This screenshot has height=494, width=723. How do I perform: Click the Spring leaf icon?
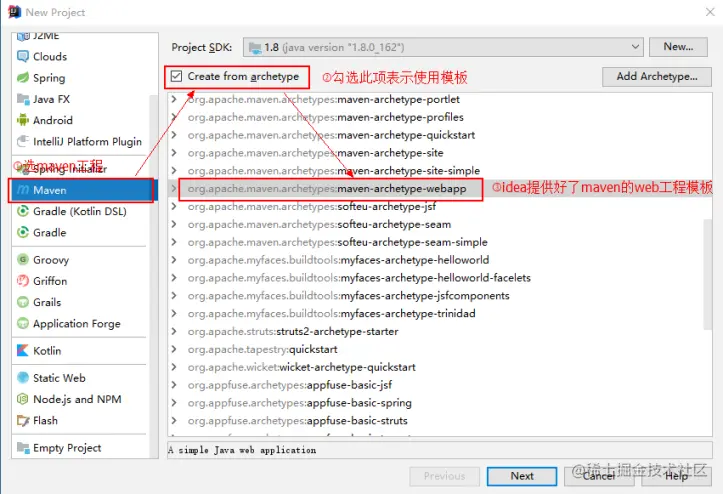(23, 77)
